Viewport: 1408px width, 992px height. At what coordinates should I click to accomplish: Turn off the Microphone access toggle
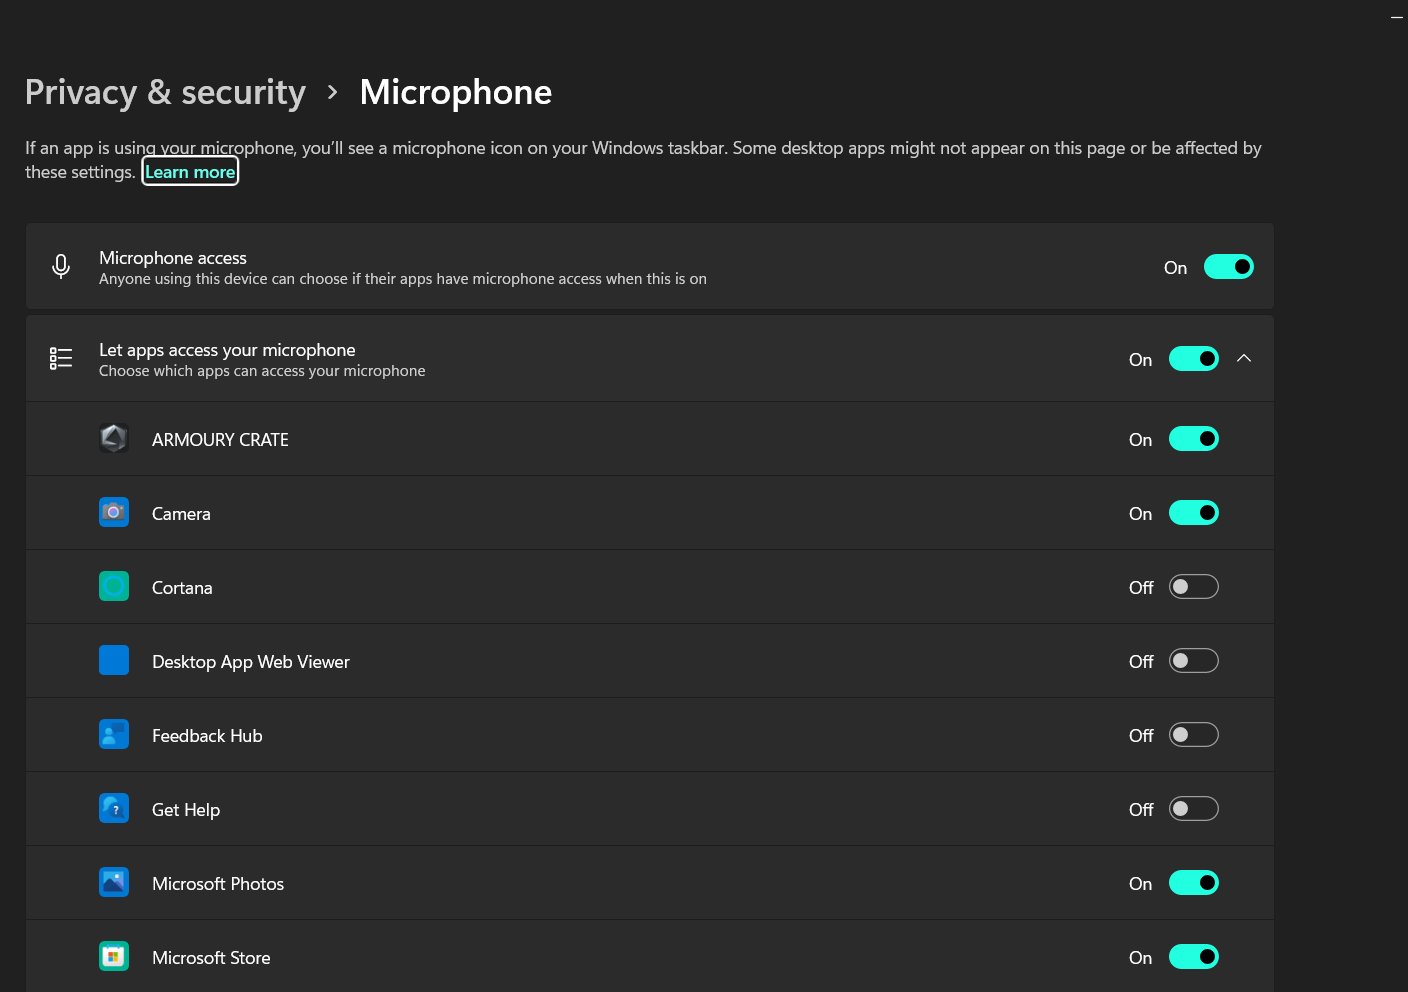point(1229,267)
